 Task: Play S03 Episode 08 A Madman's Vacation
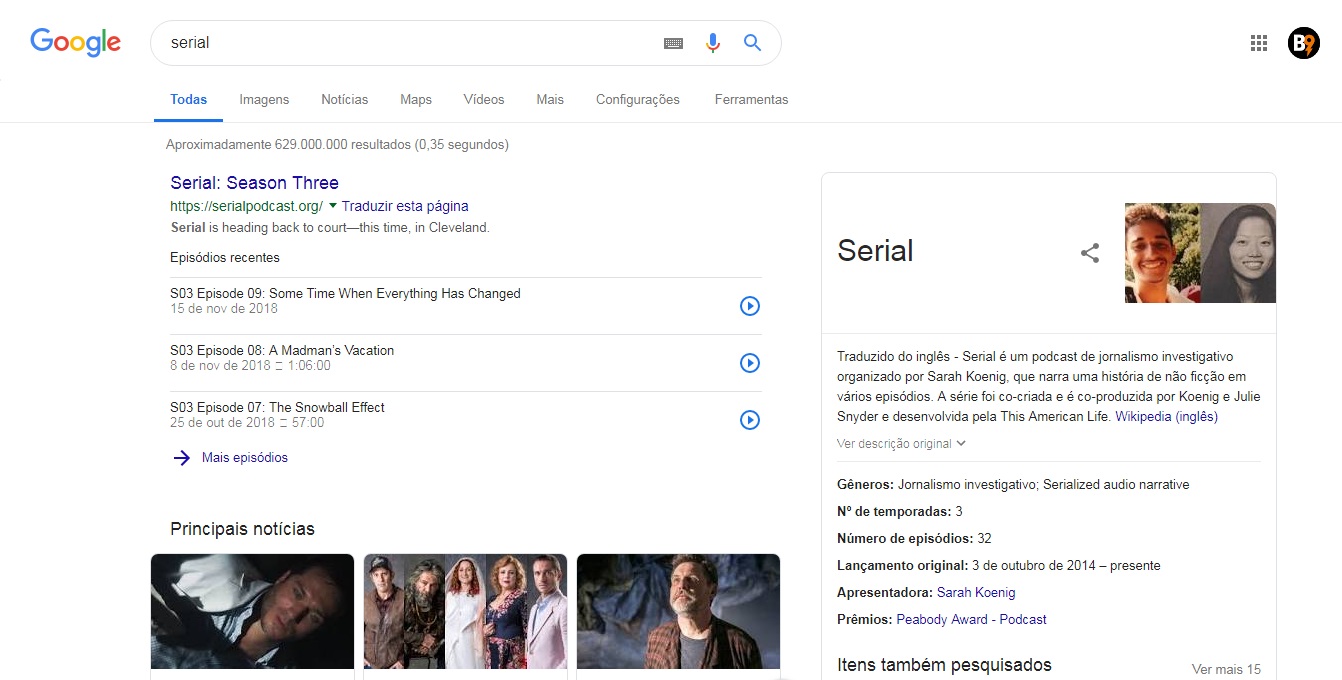pyautogui.click(x=750, y=363)
